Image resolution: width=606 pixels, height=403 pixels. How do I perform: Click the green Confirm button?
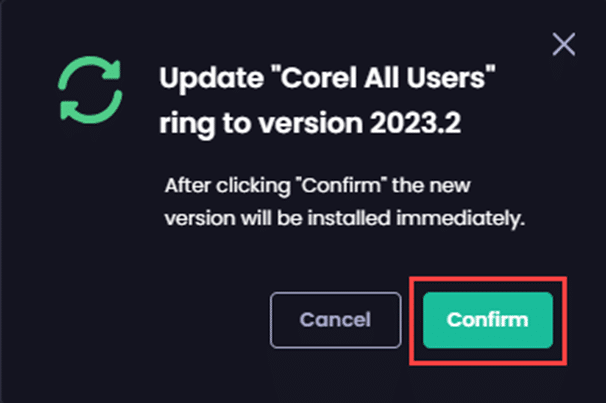(x=487, y=320)
